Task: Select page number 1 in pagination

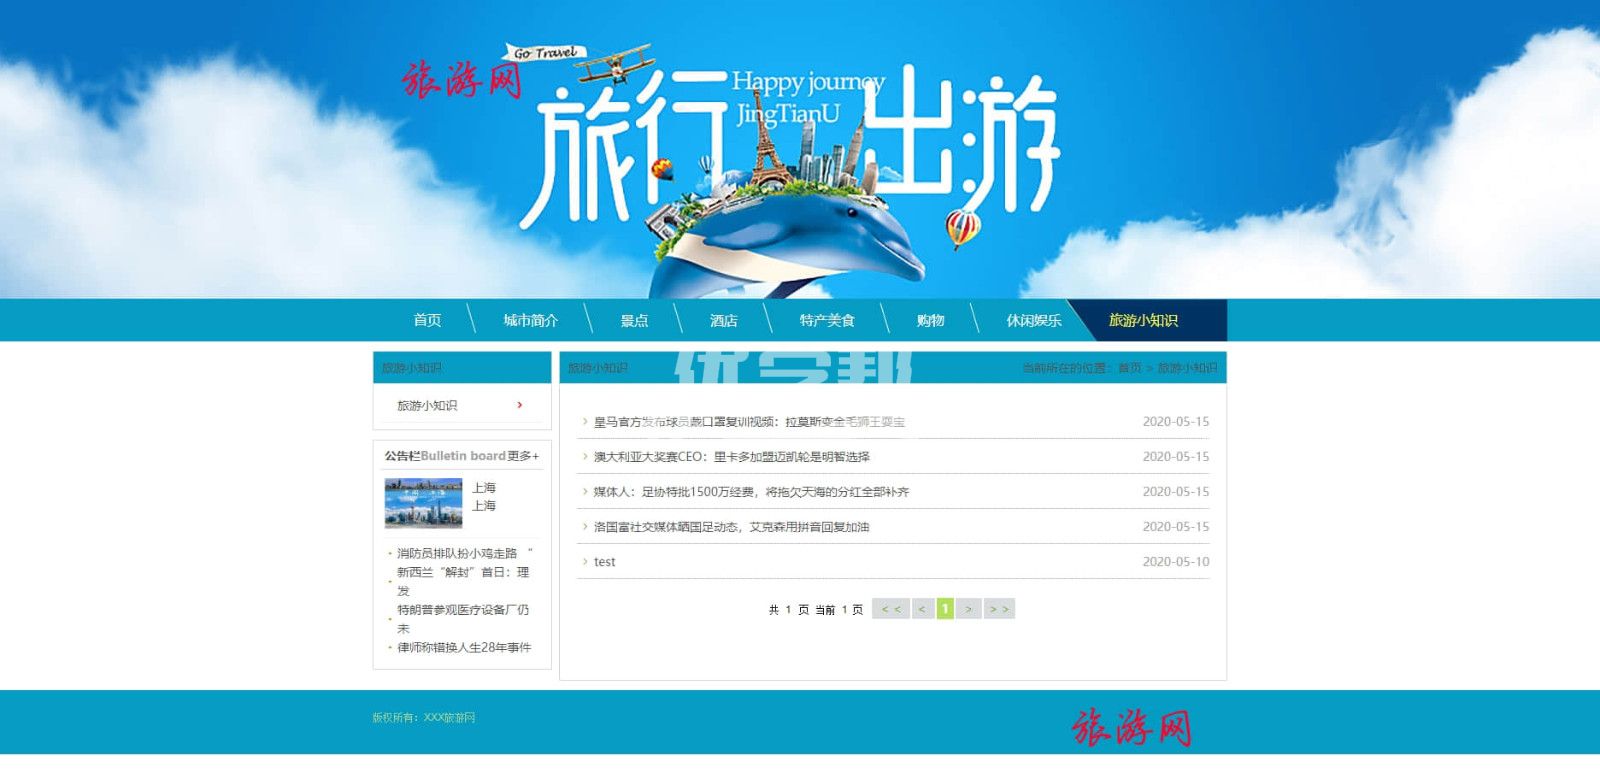Action: [x=945, y=609]
